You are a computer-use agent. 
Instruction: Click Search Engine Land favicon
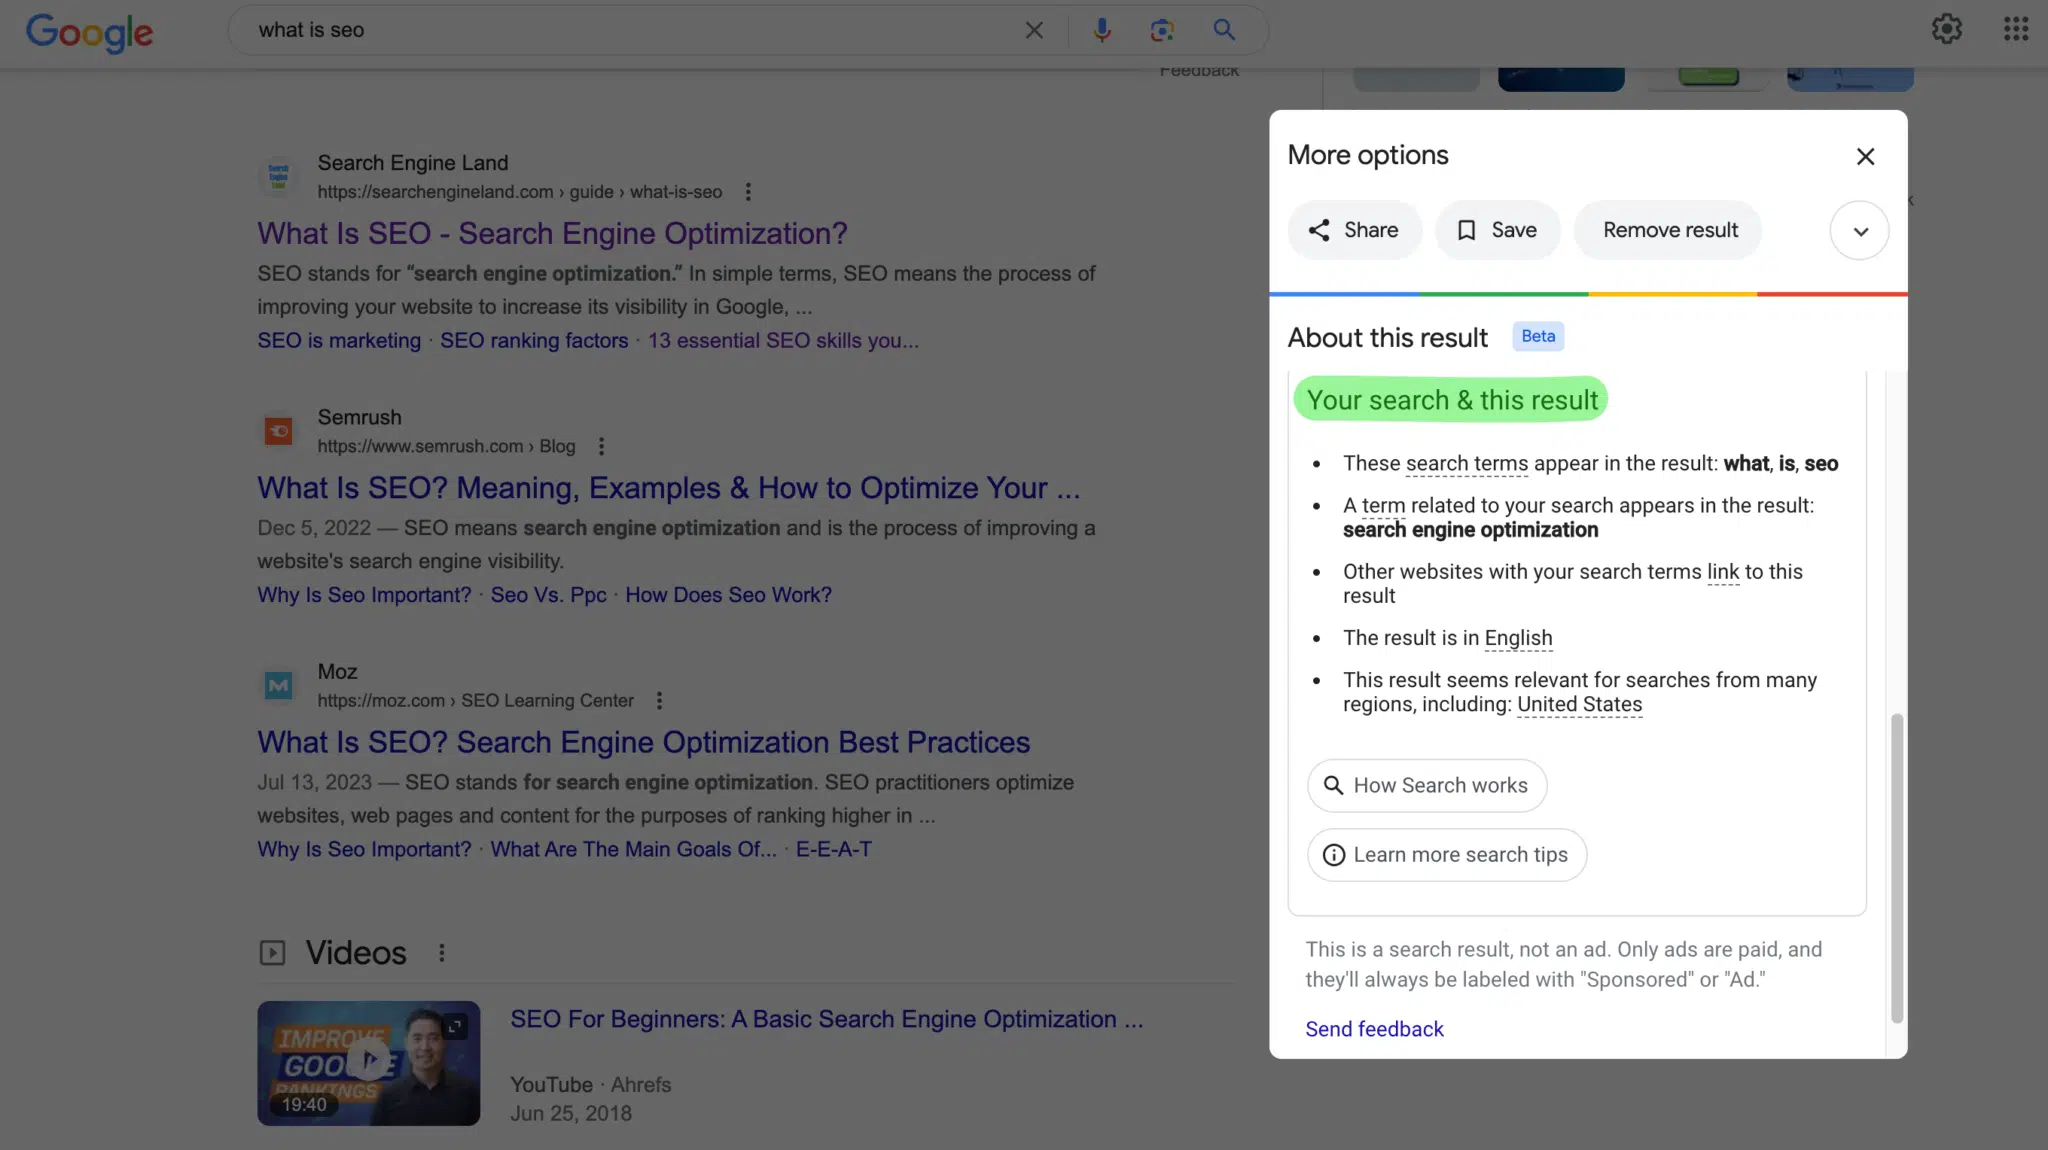coord(278,176)
